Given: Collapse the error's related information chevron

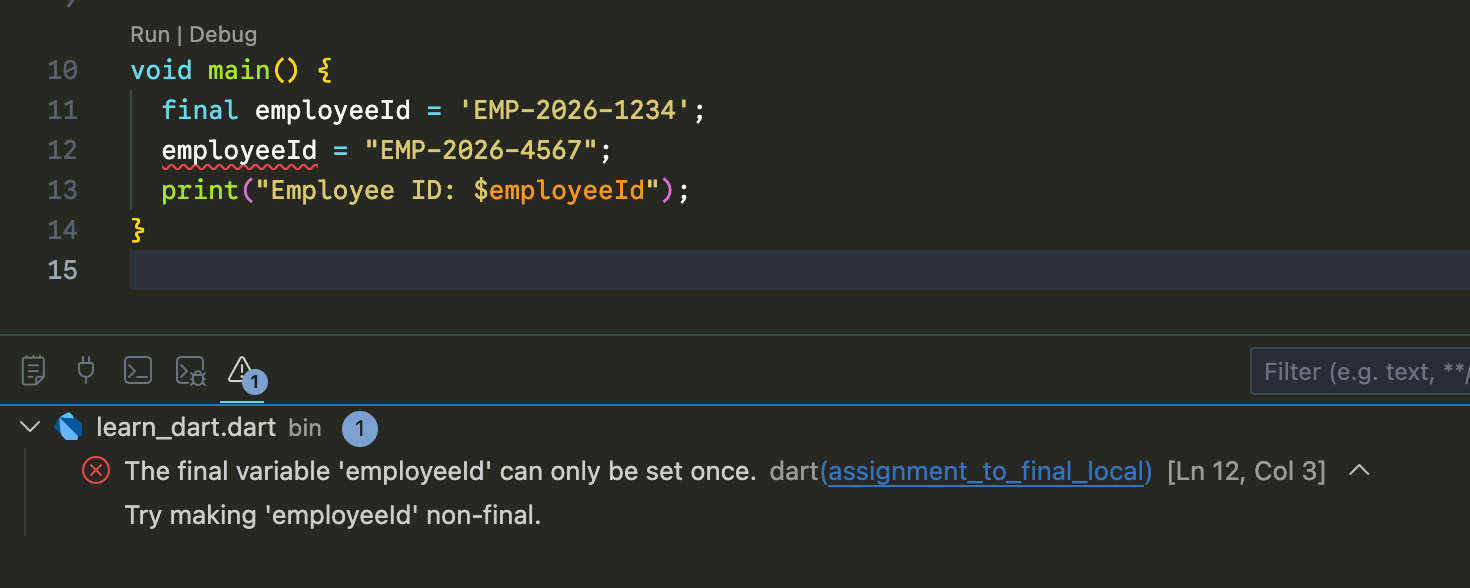Looking at the screenshot, I should pos(1359,471).
